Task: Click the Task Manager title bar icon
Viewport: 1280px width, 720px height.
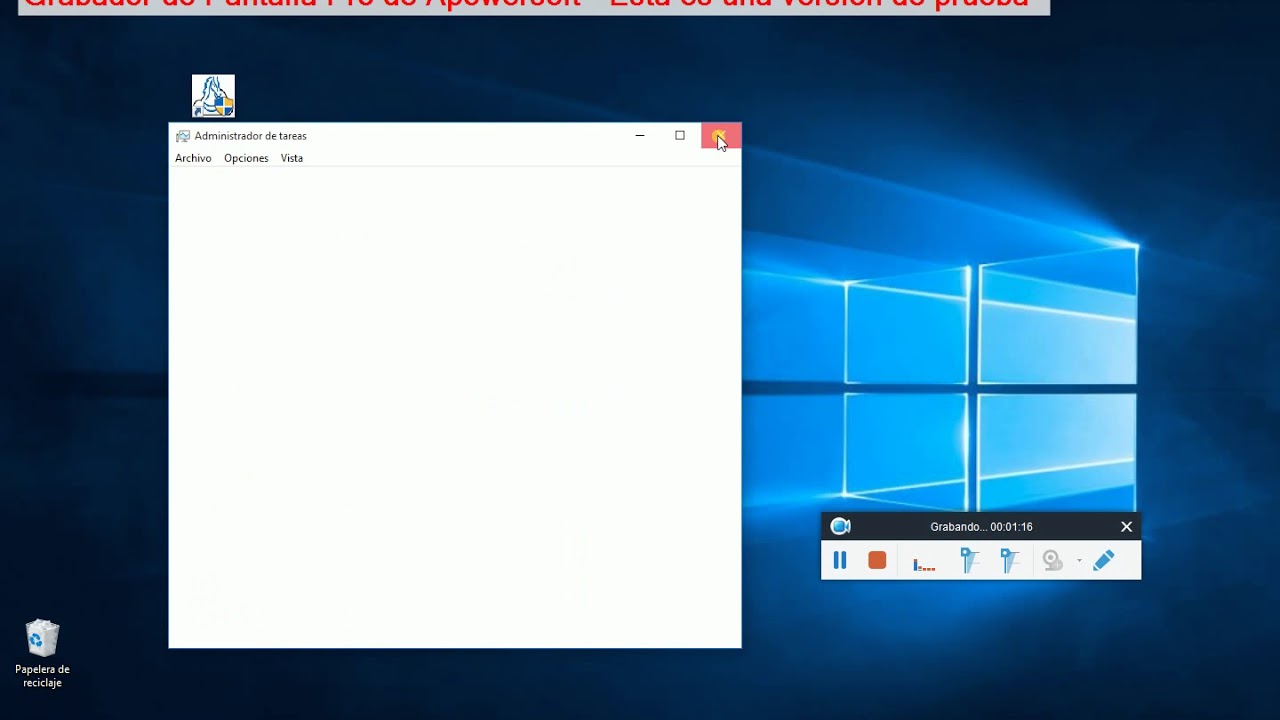Action: click(x=183, y=136)
